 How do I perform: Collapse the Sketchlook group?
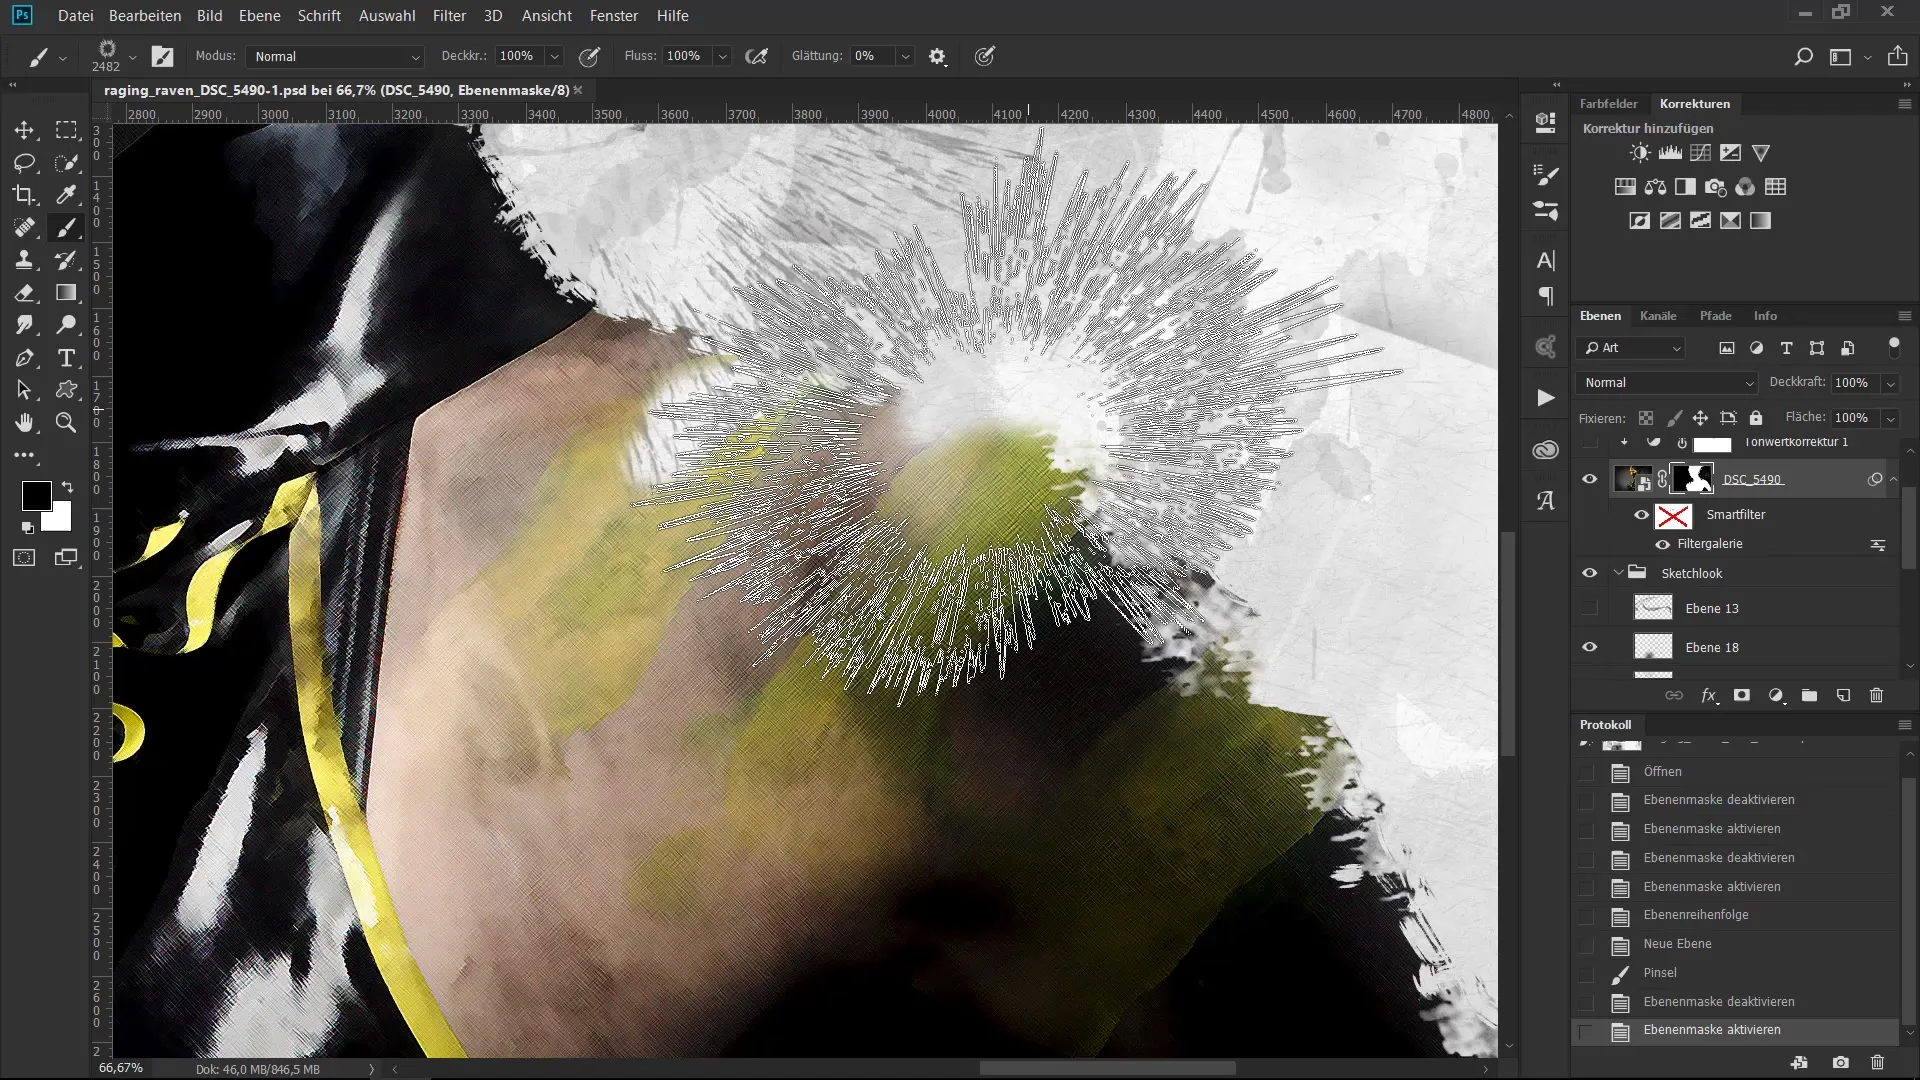coord(1618,573)
